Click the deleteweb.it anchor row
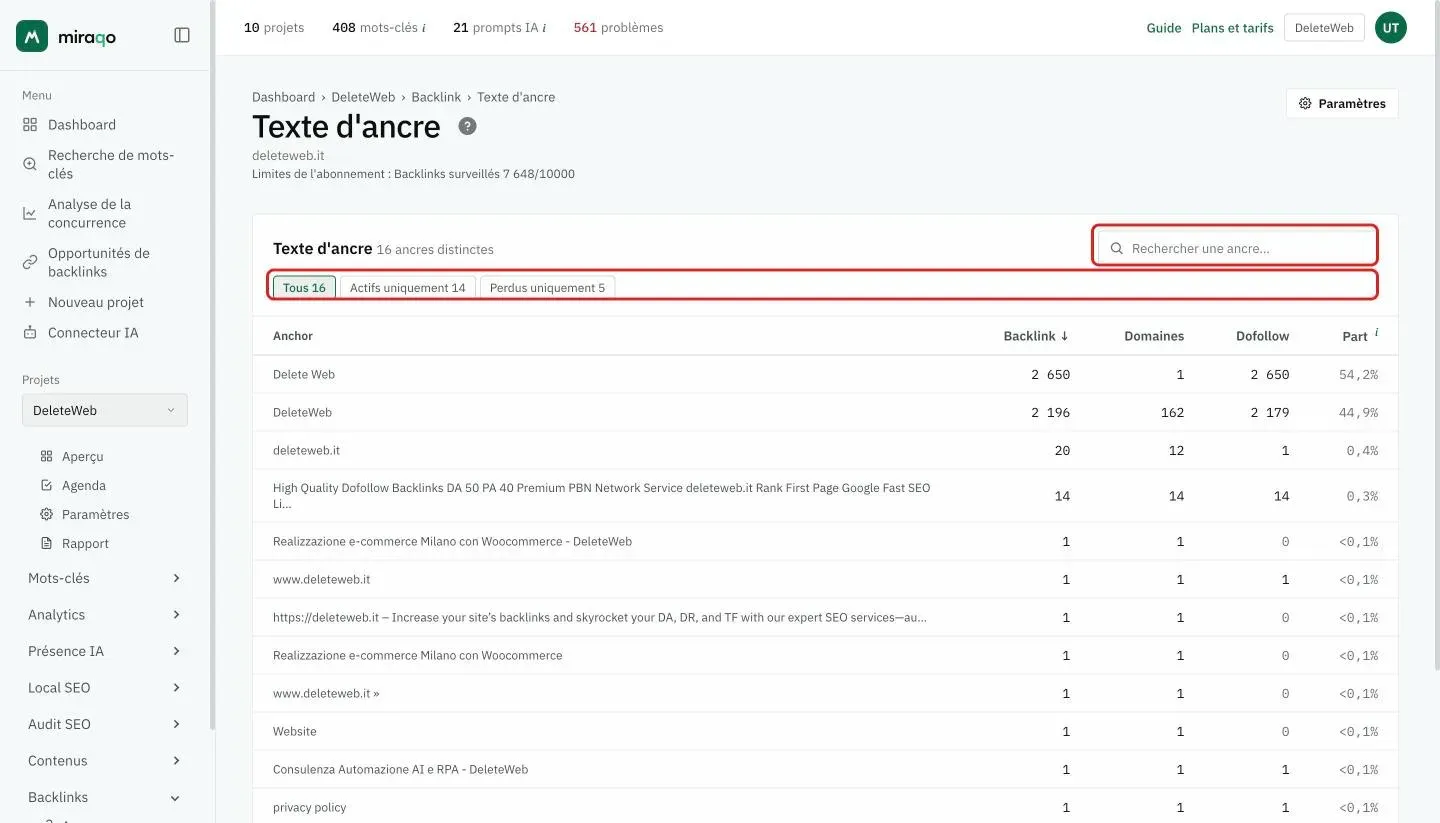 click(x=825, y=451)
